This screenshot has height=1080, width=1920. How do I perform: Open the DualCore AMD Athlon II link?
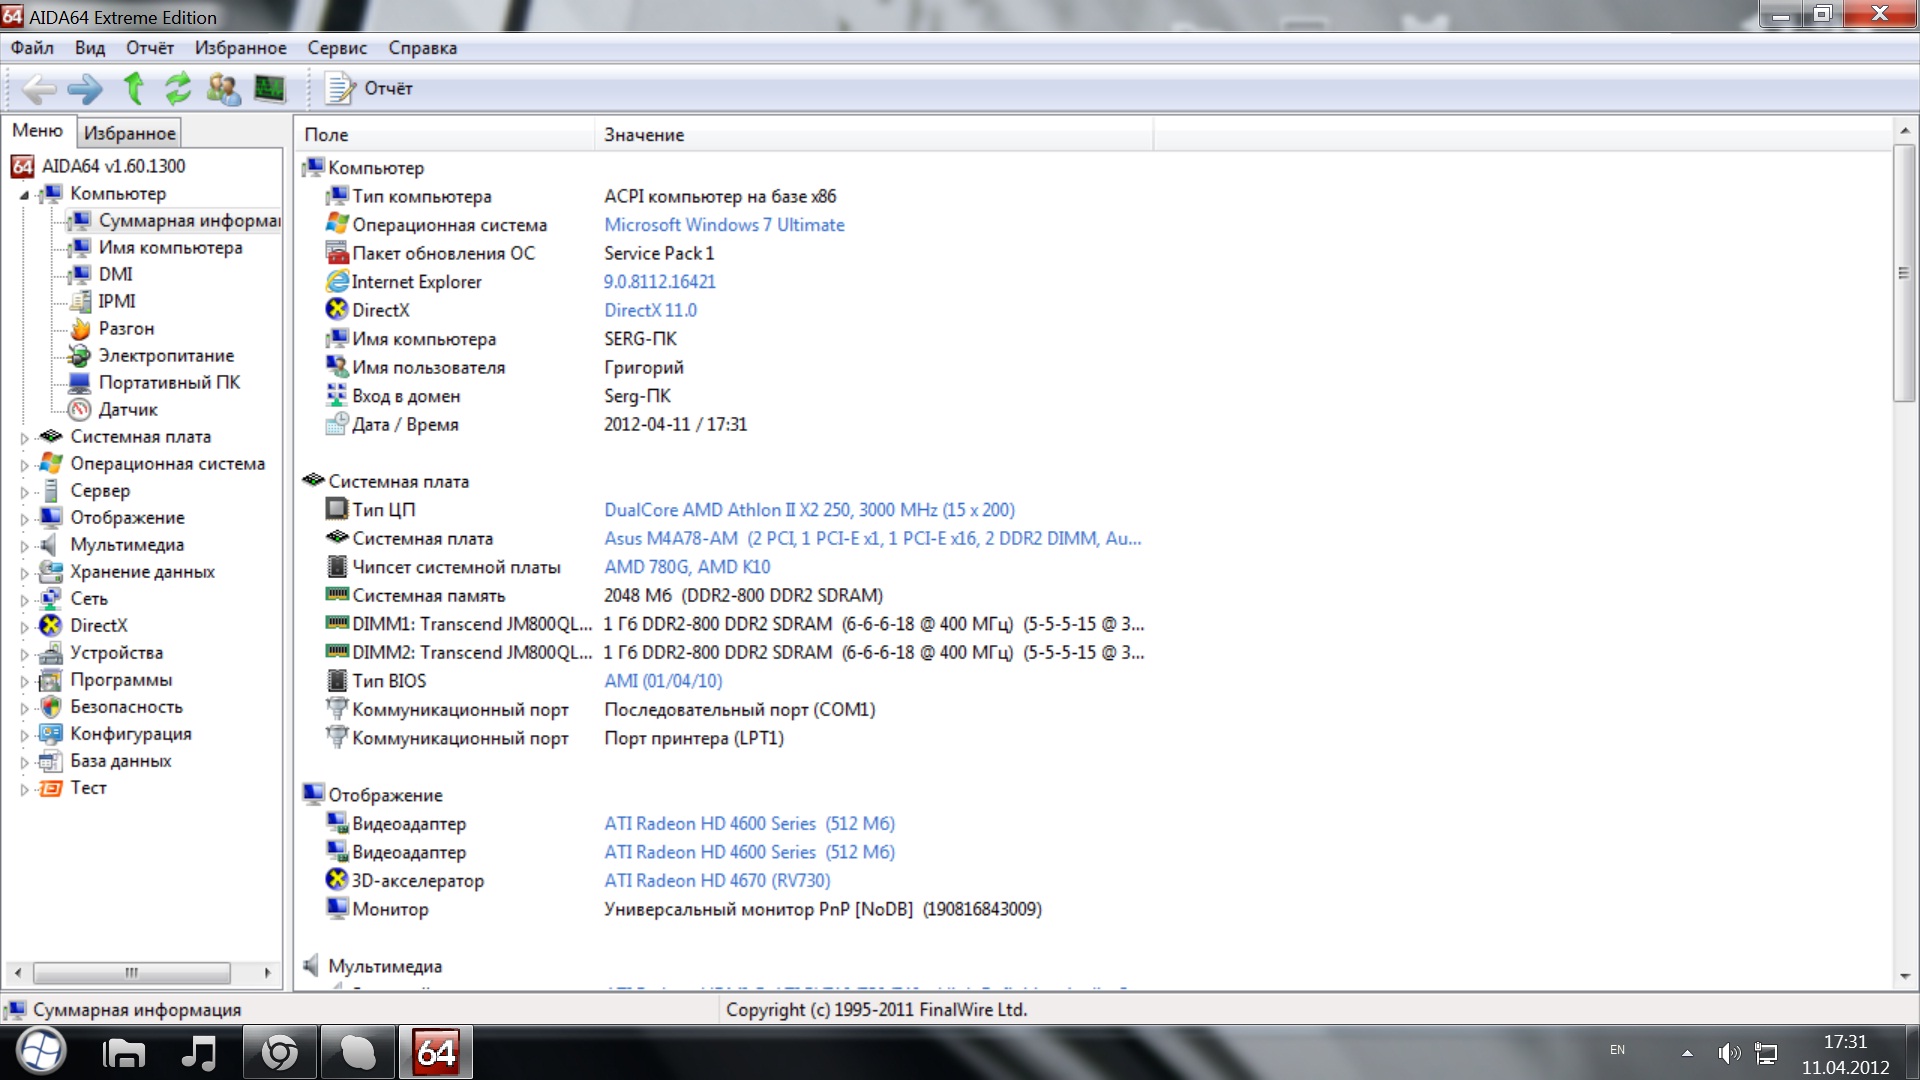point(809,510)
